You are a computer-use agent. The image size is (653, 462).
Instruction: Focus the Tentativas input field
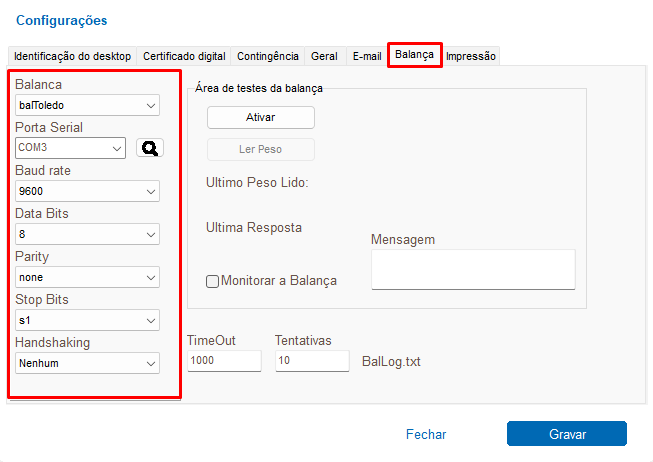click(311, 360)
